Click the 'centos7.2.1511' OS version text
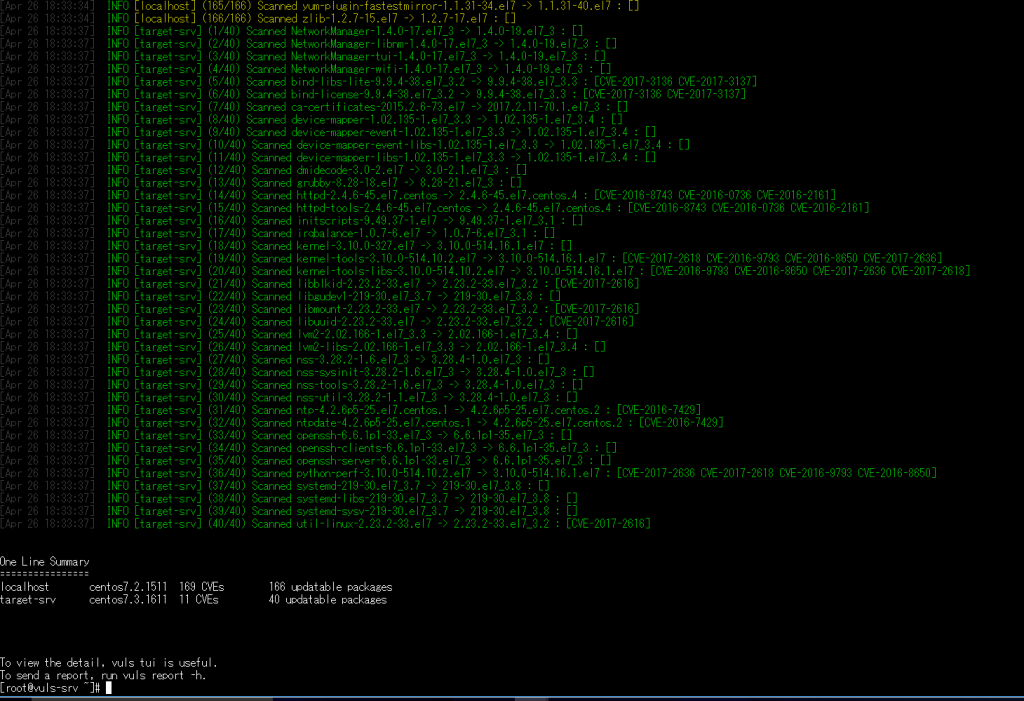 pyautogui.click(x=128, y=587)
